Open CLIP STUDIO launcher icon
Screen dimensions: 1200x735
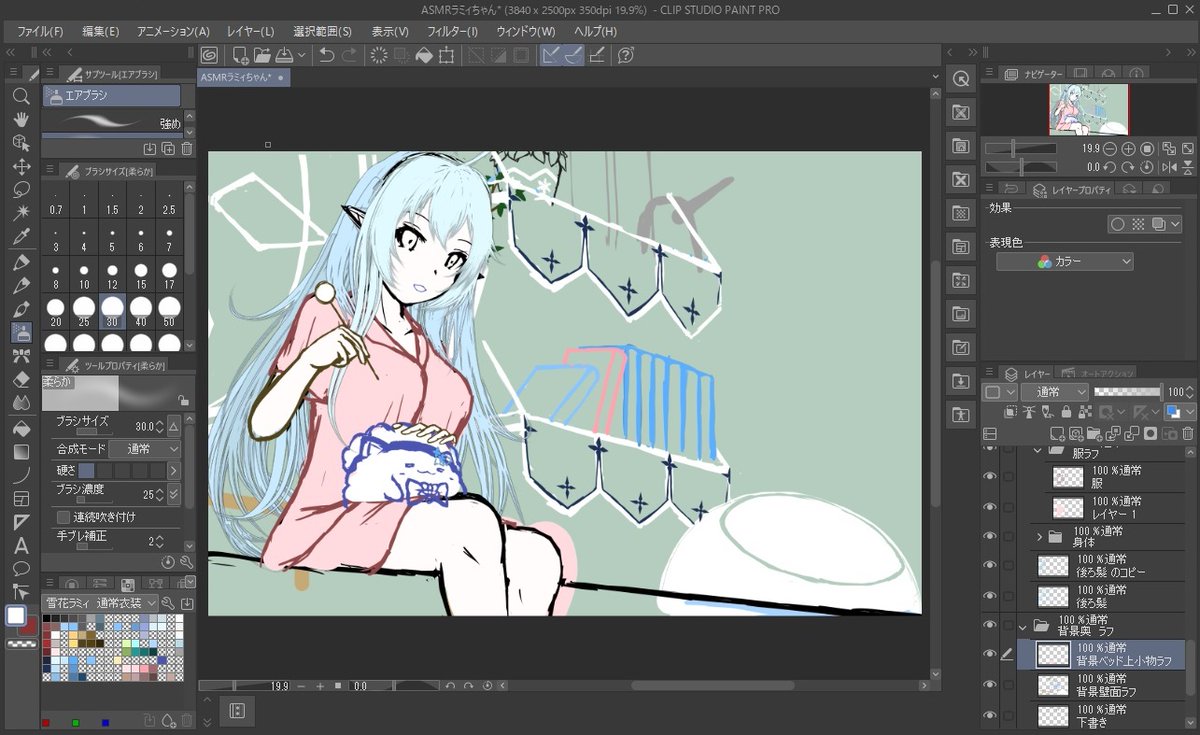(210, 55)
